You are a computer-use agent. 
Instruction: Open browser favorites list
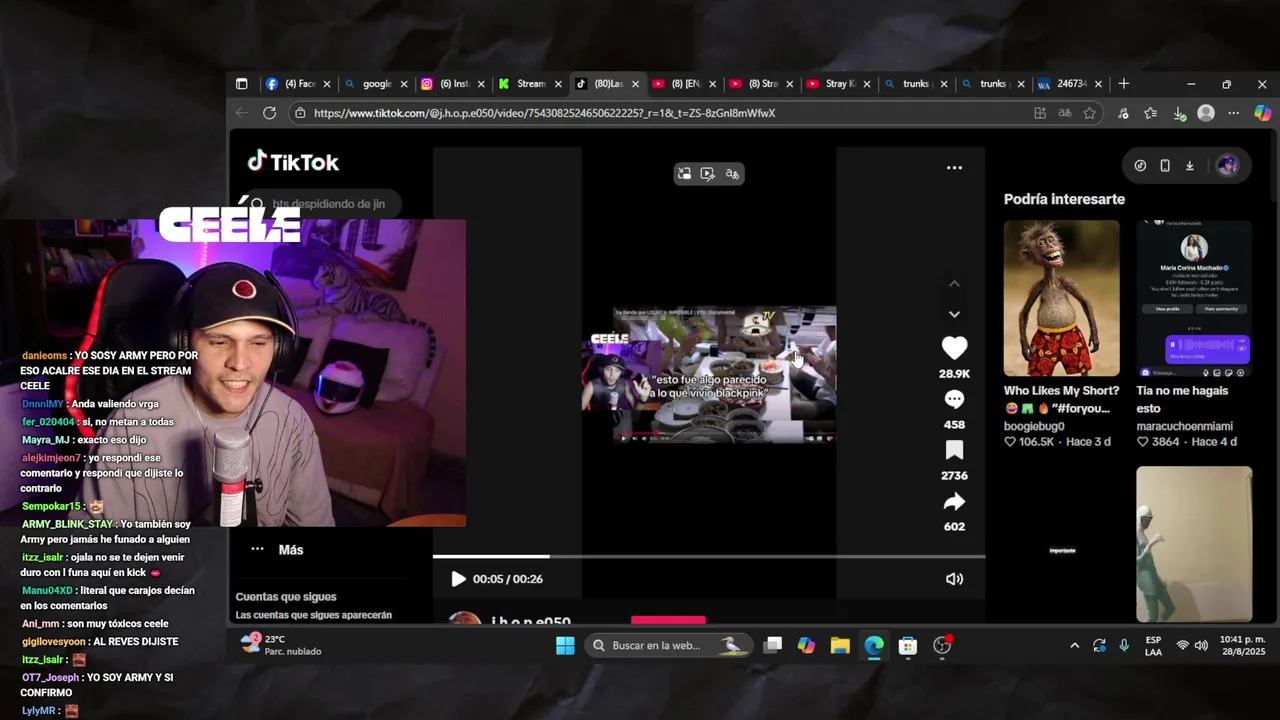[1150, 113]
